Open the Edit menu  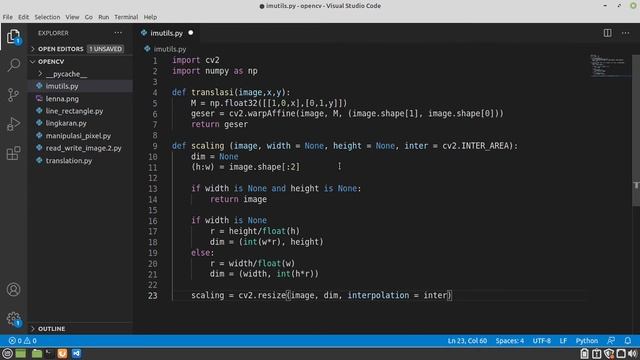[23, 17]
